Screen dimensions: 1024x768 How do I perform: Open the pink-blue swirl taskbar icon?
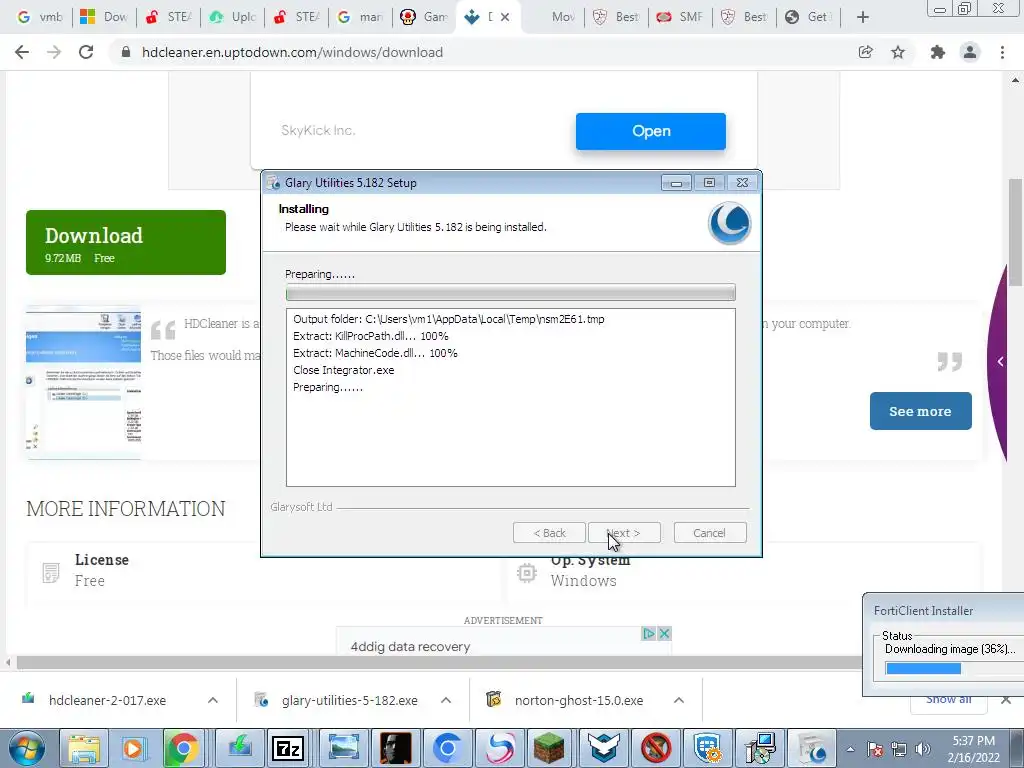click(499, 748)
